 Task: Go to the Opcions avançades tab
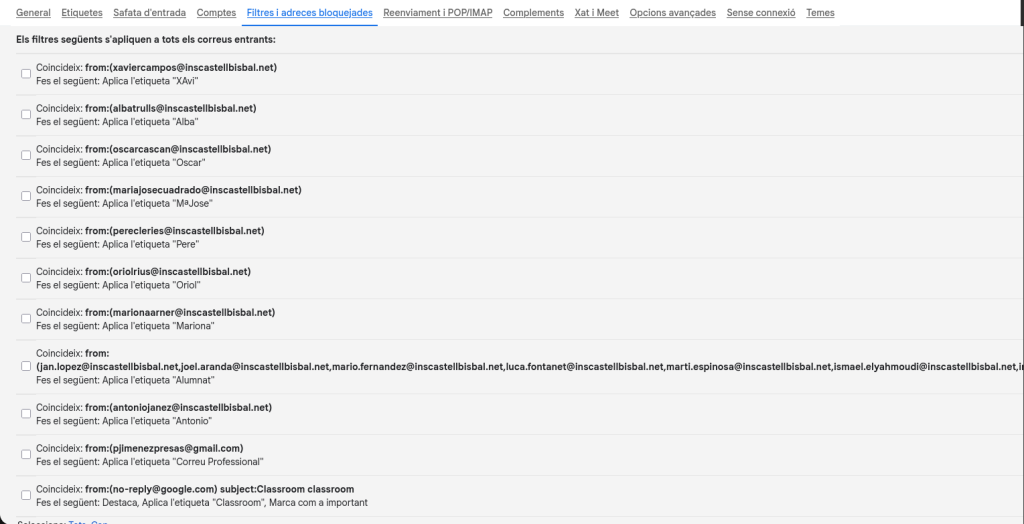click(x=672, y=13)
